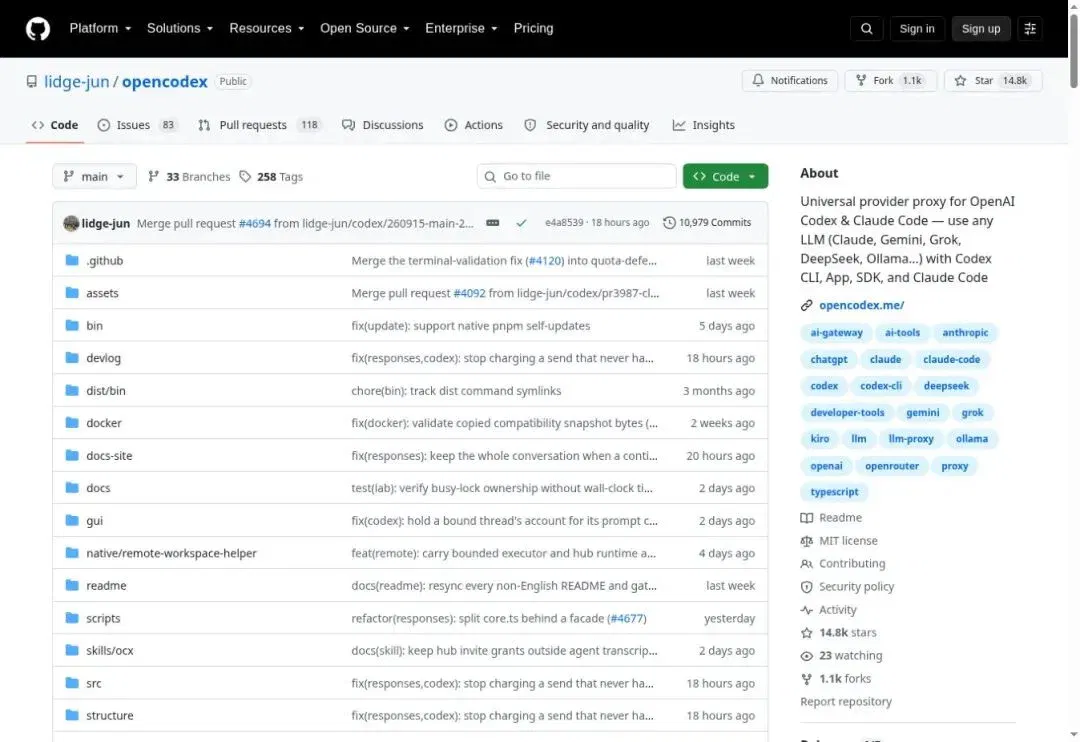Star the opencodex repository
This screenshot has height=742, width=1080.
coord(993,81)
